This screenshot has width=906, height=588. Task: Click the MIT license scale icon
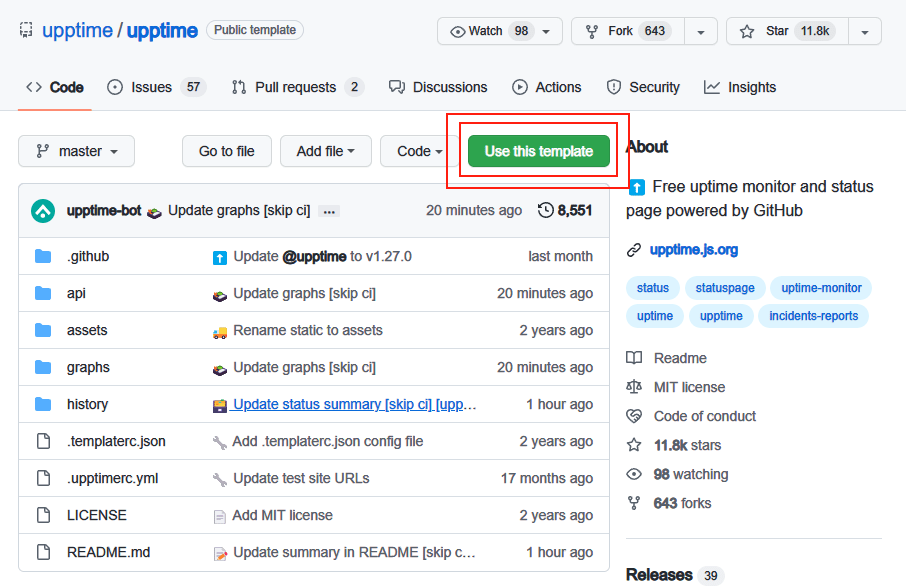tap(634, 387)
